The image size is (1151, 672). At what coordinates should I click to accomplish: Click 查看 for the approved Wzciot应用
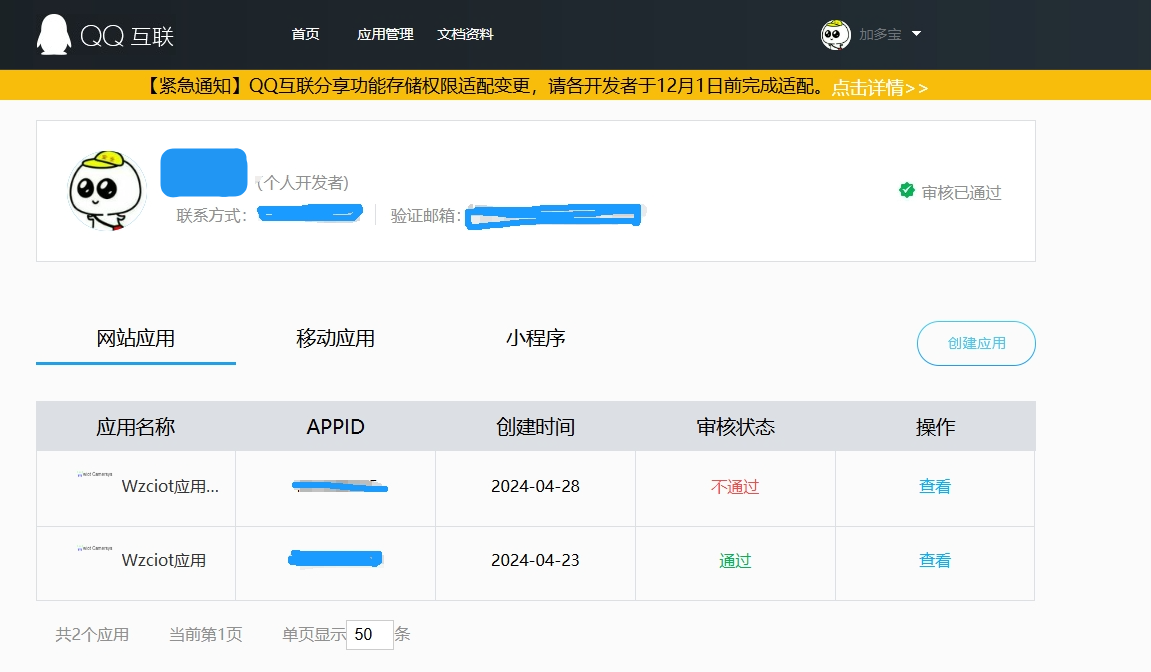coord(934,561)
